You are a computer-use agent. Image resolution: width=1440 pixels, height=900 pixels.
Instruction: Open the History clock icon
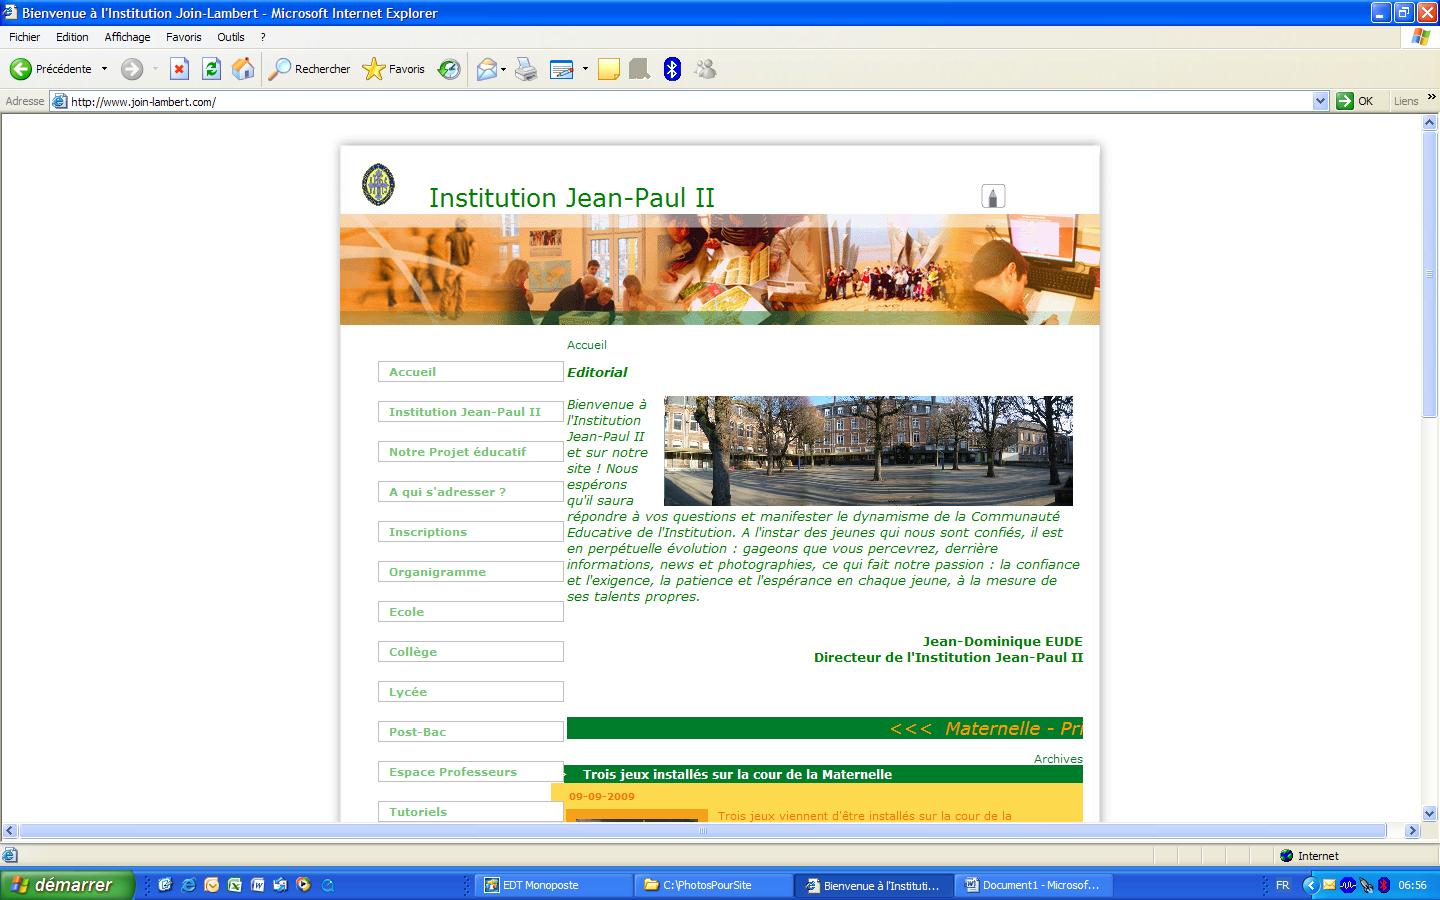450,69
